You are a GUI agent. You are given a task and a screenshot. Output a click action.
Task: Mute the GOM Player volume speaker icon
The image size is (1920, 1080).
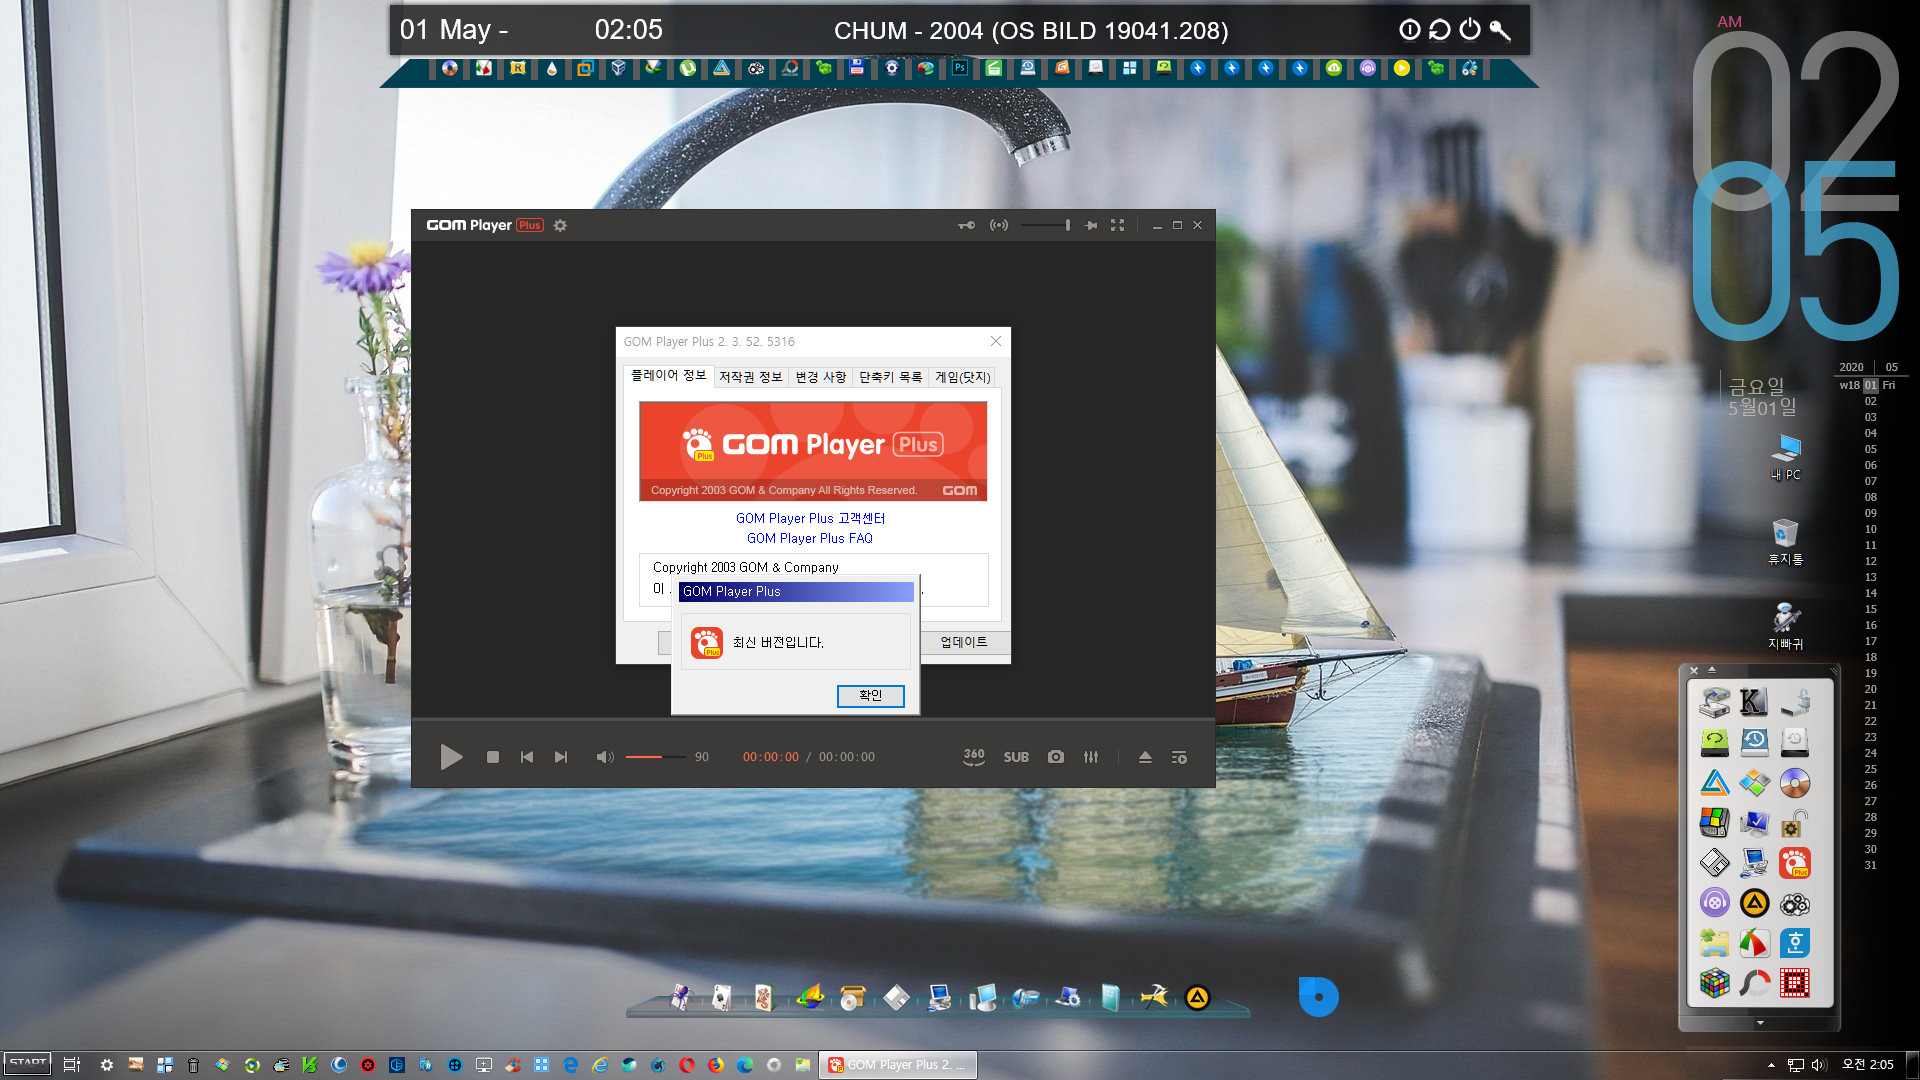605,757
